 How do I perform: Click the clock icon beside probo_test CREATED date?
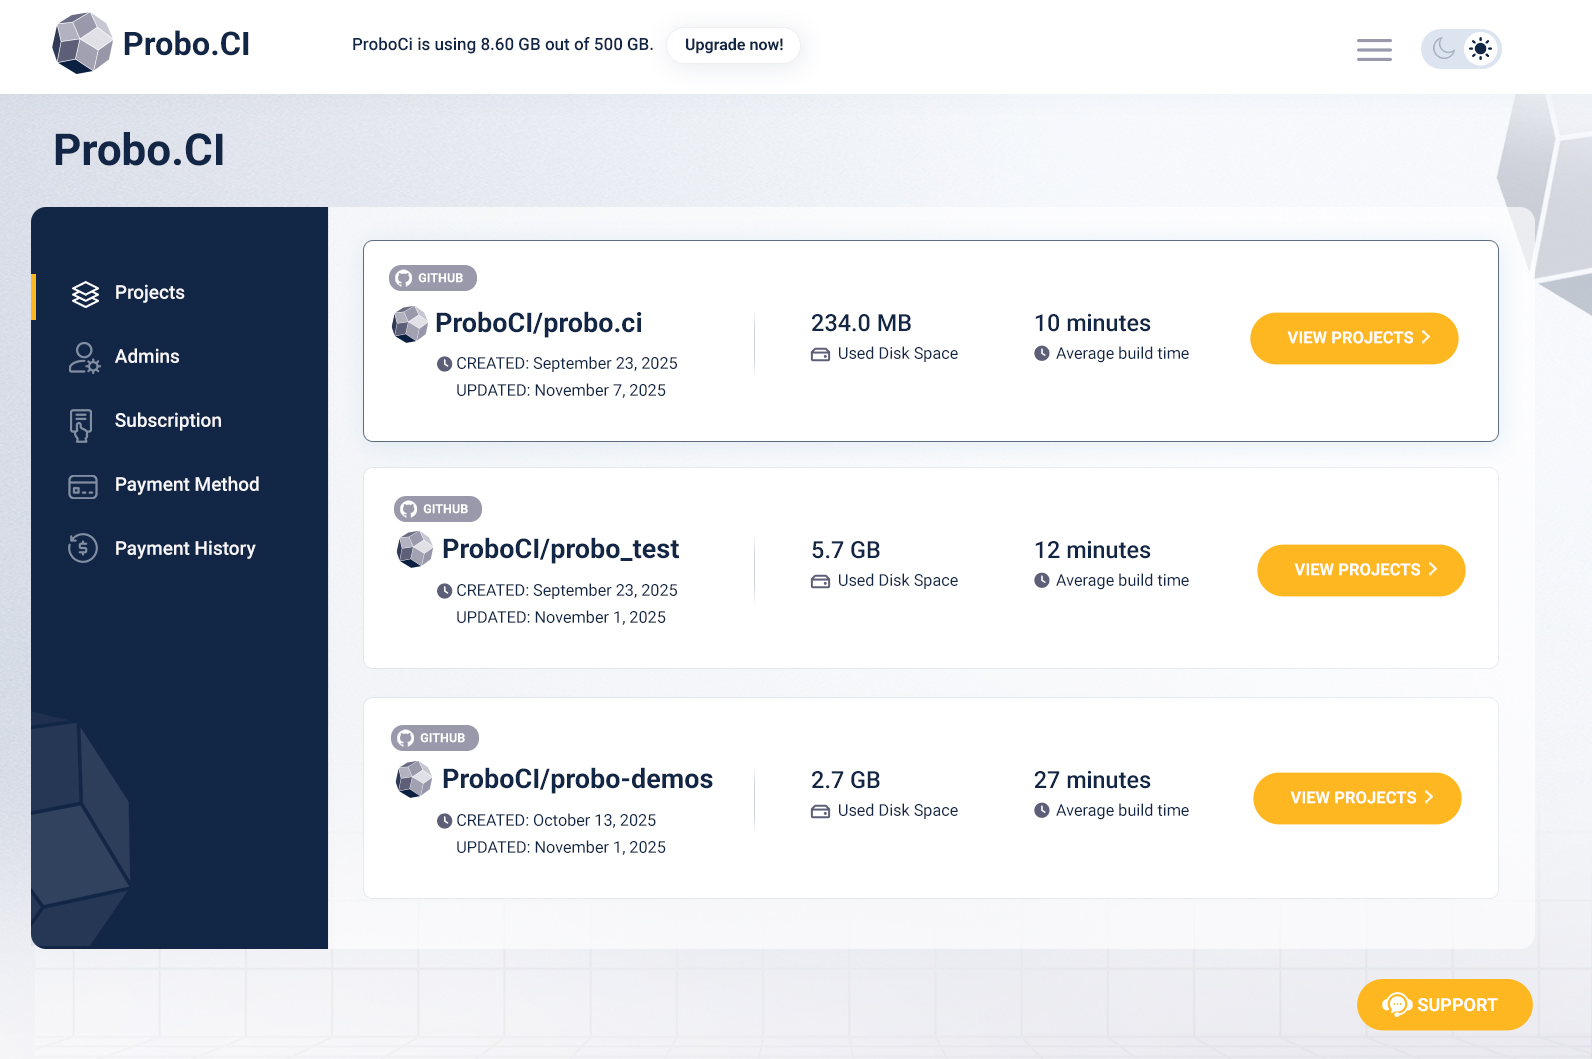(x=444, y=591)
